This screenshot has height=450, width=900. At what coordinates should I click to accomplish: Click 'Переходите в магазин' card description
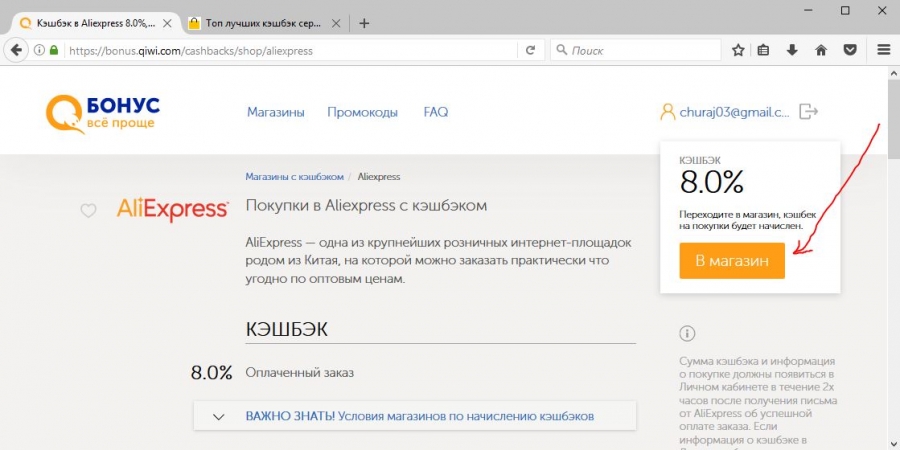coord(748,220)
